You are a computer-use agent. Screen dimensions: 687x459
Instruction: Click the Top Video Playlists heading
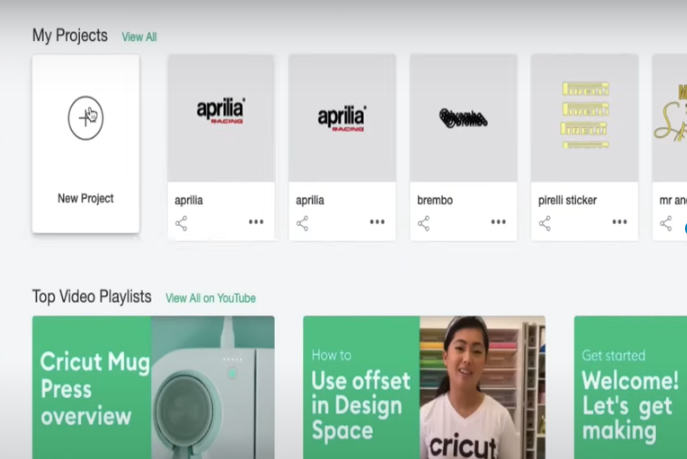92,297
